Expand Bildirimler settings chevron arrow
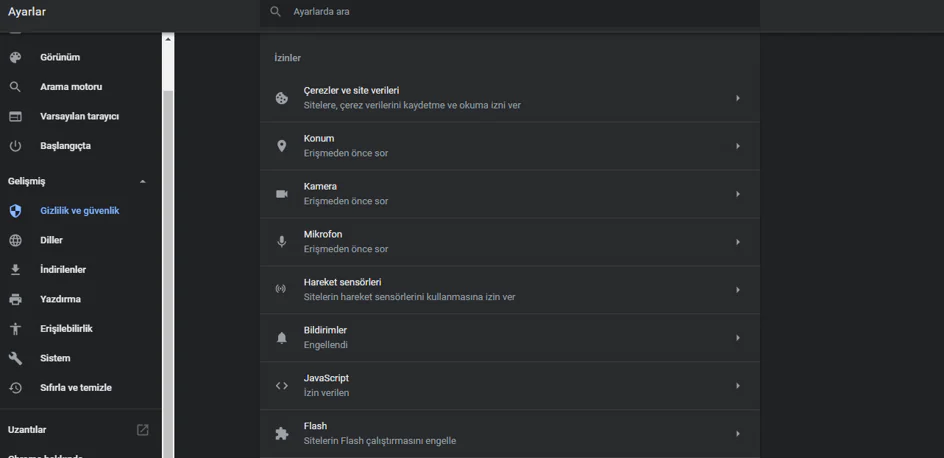Screen dimensions: 944x458 [738, 338]
